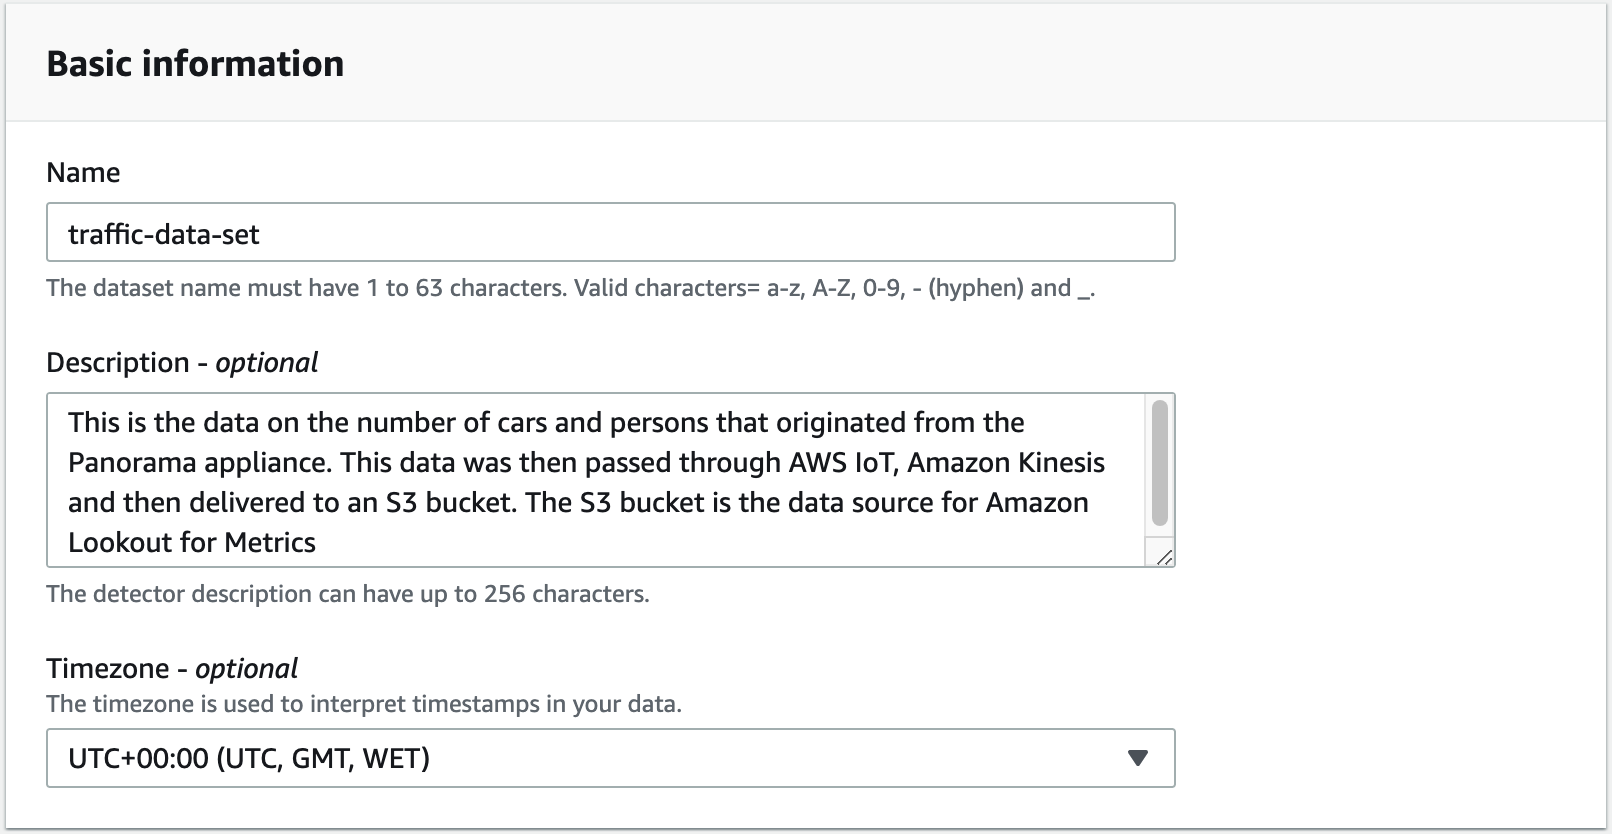Click the 'Name' field label
Viewport: 1612px width, 834px height.
pos(83,172)
